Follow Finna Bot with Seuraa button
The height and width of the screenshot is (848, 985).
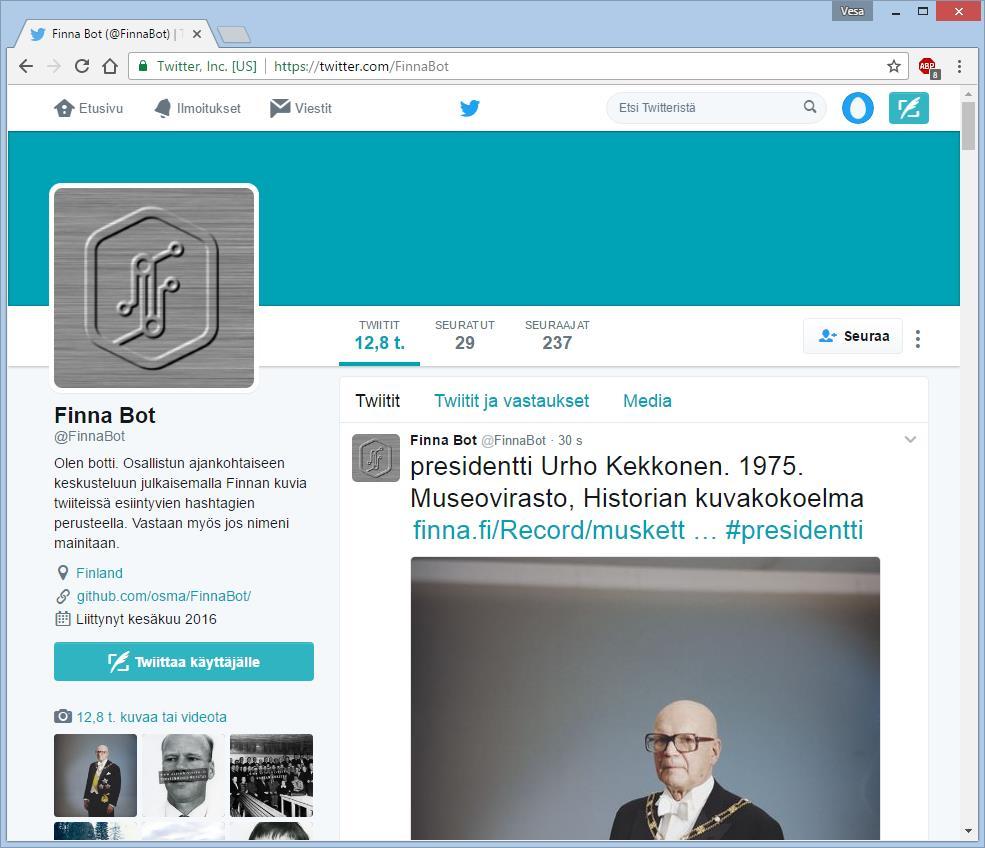click(x=853, y=336)
